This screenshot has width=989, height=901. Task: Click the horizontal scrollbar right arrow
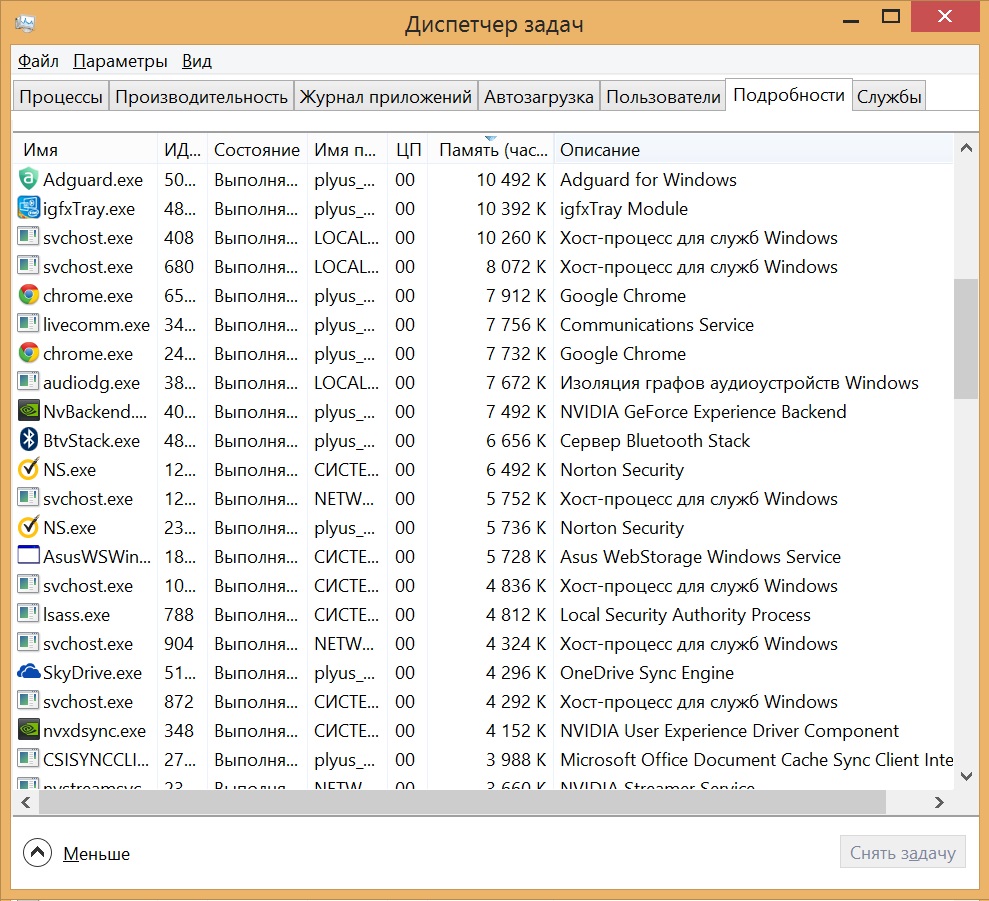coord(939,802)
